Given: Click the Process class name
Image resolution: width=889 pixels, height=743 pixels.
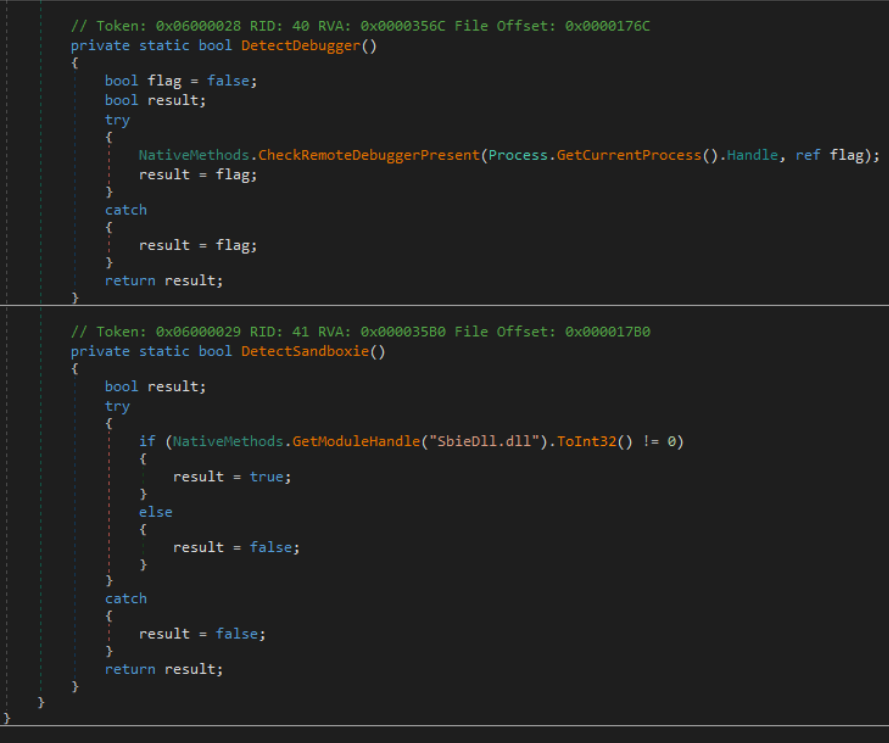Looking at the screenshot, I should click(x=518, y=155).
